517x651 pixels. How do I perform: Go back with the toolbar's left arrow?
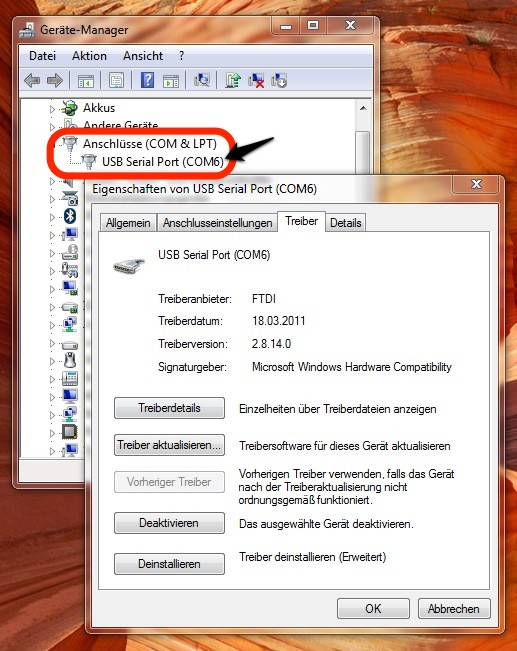pyautogui.click(x=32, y=80)
